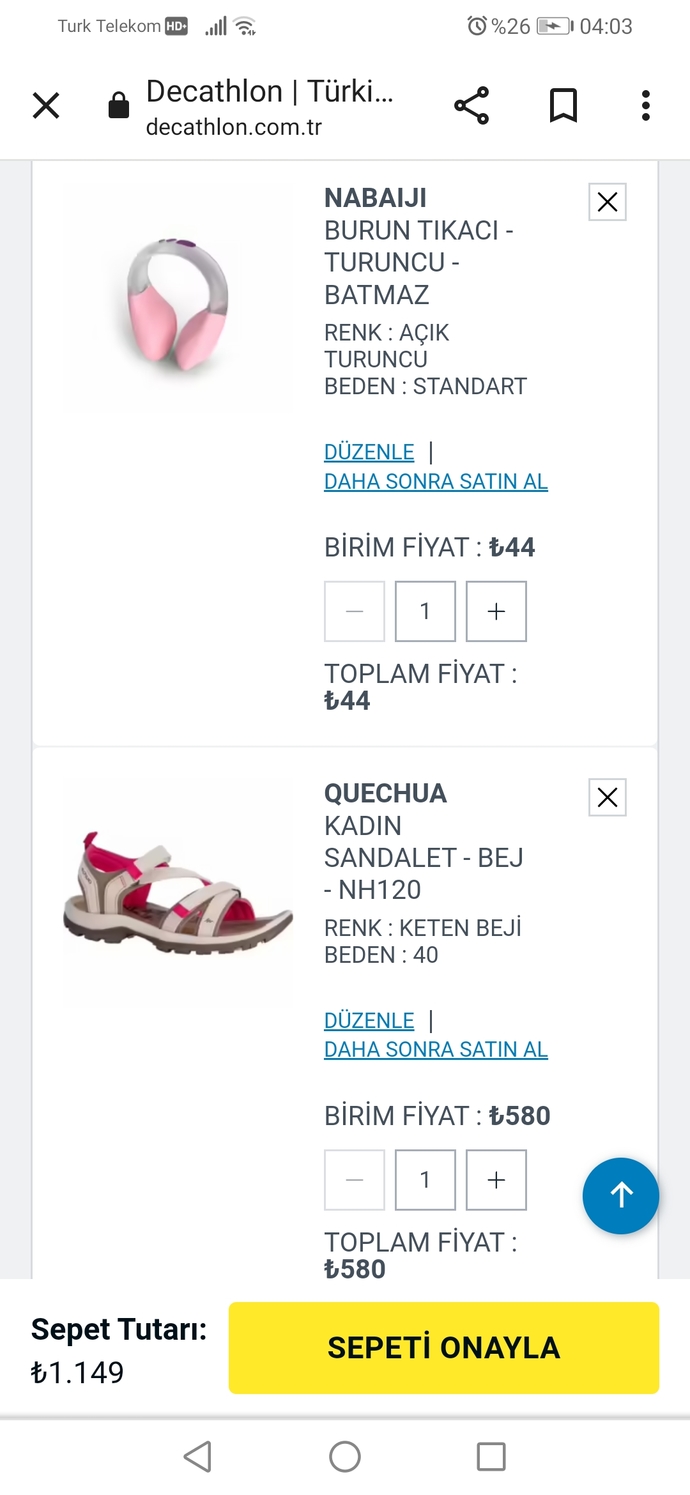View the pink nose clip product thumbnail
The image size is (690, 1495).
point(177,297)
